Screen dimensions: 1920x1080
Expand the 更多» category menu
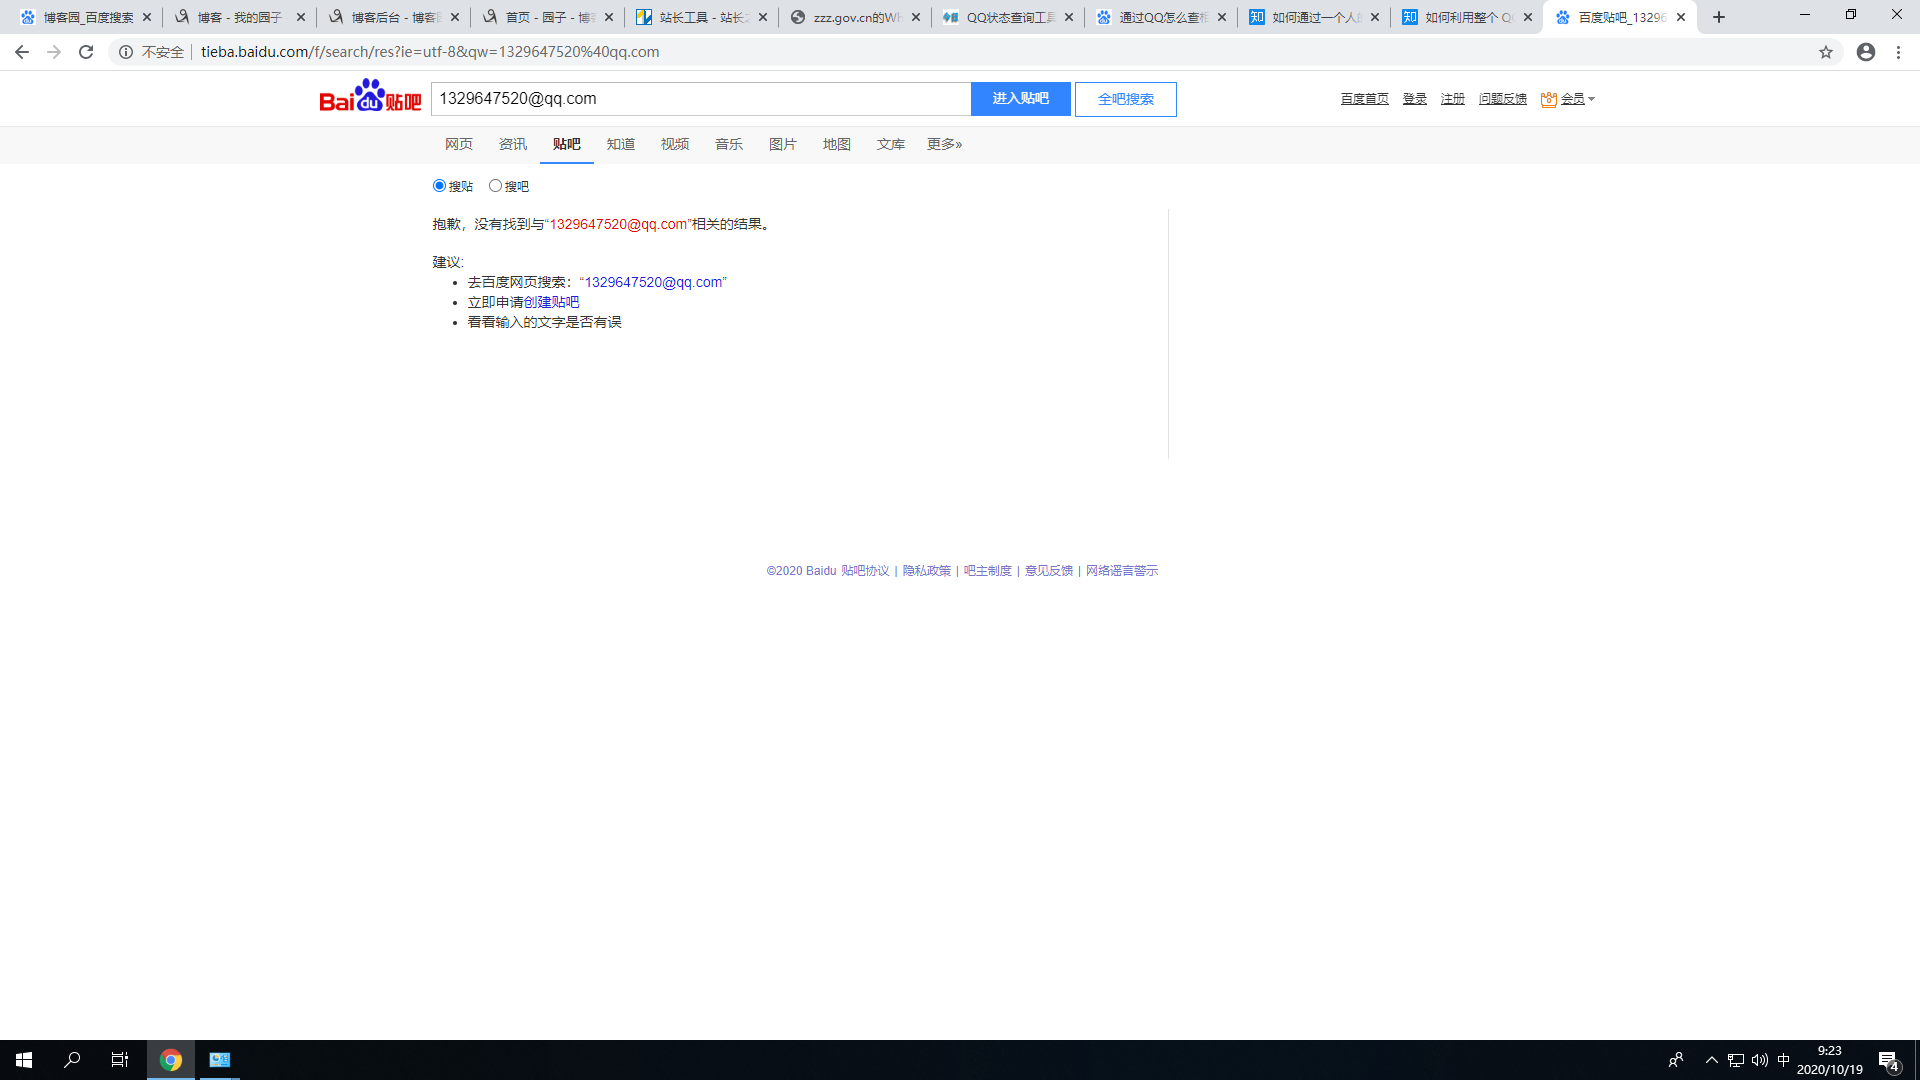pyautogui.click(x=944, y=145)
